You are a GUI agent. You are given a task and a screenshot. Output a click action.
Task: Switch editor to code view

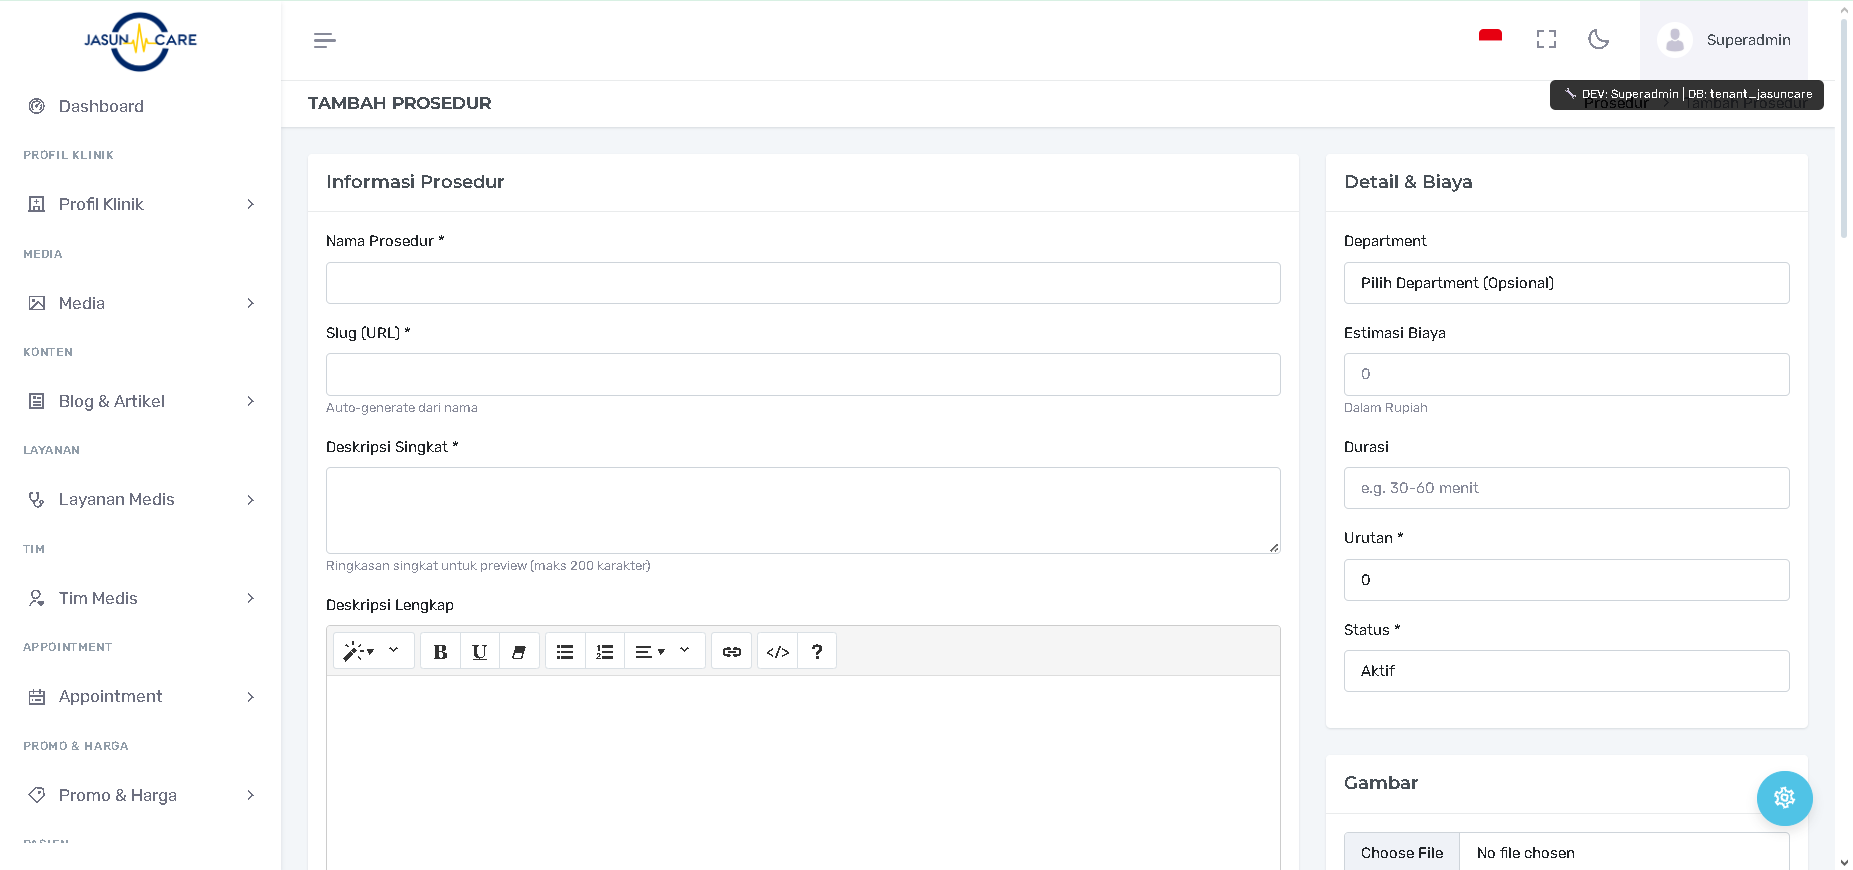(778, 652)
